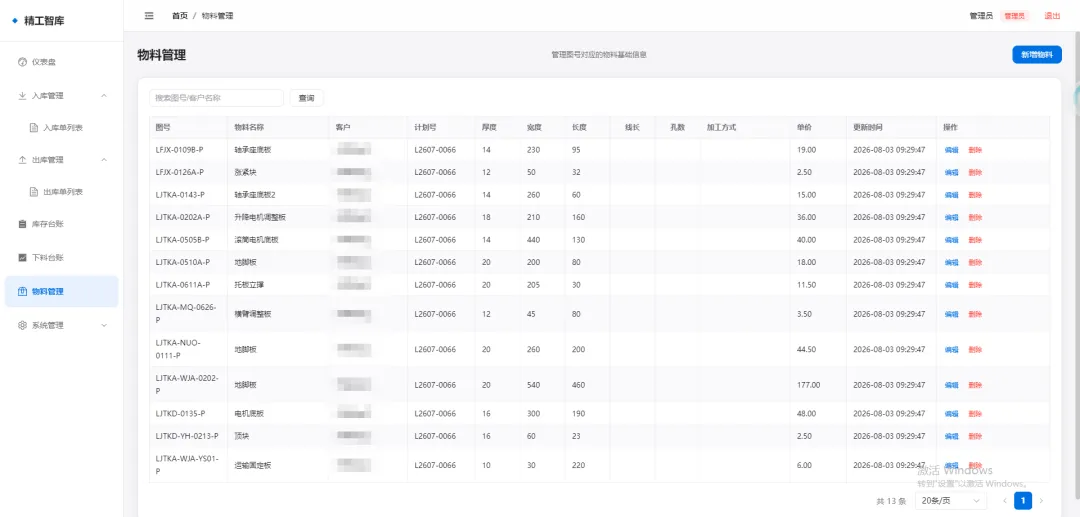Edit the 张紧块 row
1080x517 pixels.
(951, 172)
